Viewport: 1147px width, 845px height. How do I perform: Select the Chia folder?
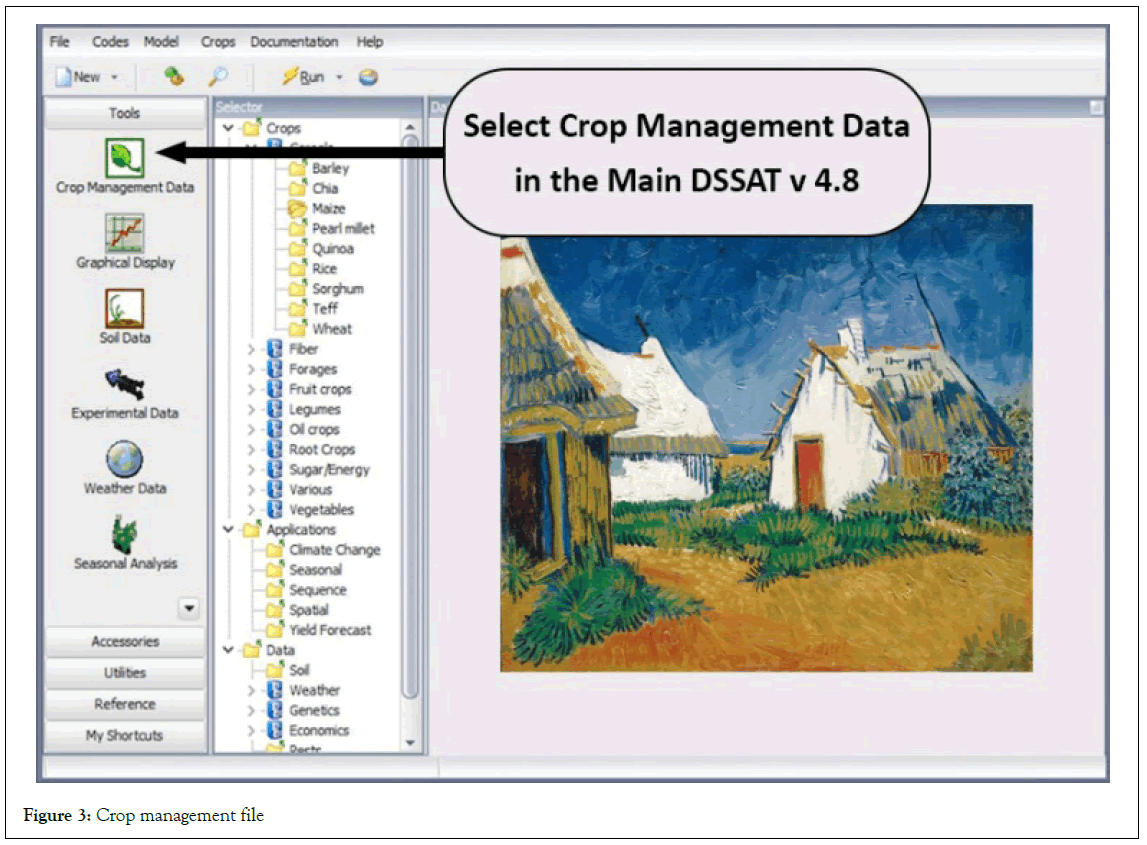(314, 189)
